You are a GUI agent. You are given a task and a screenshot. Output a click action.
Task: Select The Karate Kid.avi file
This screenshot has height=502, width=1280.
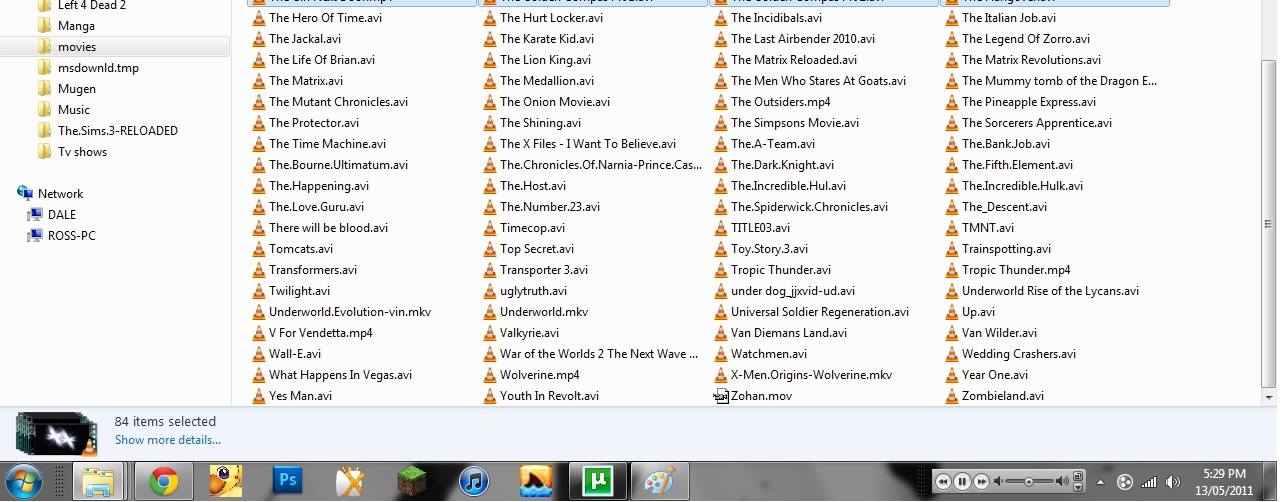click(x=547, y=39)
